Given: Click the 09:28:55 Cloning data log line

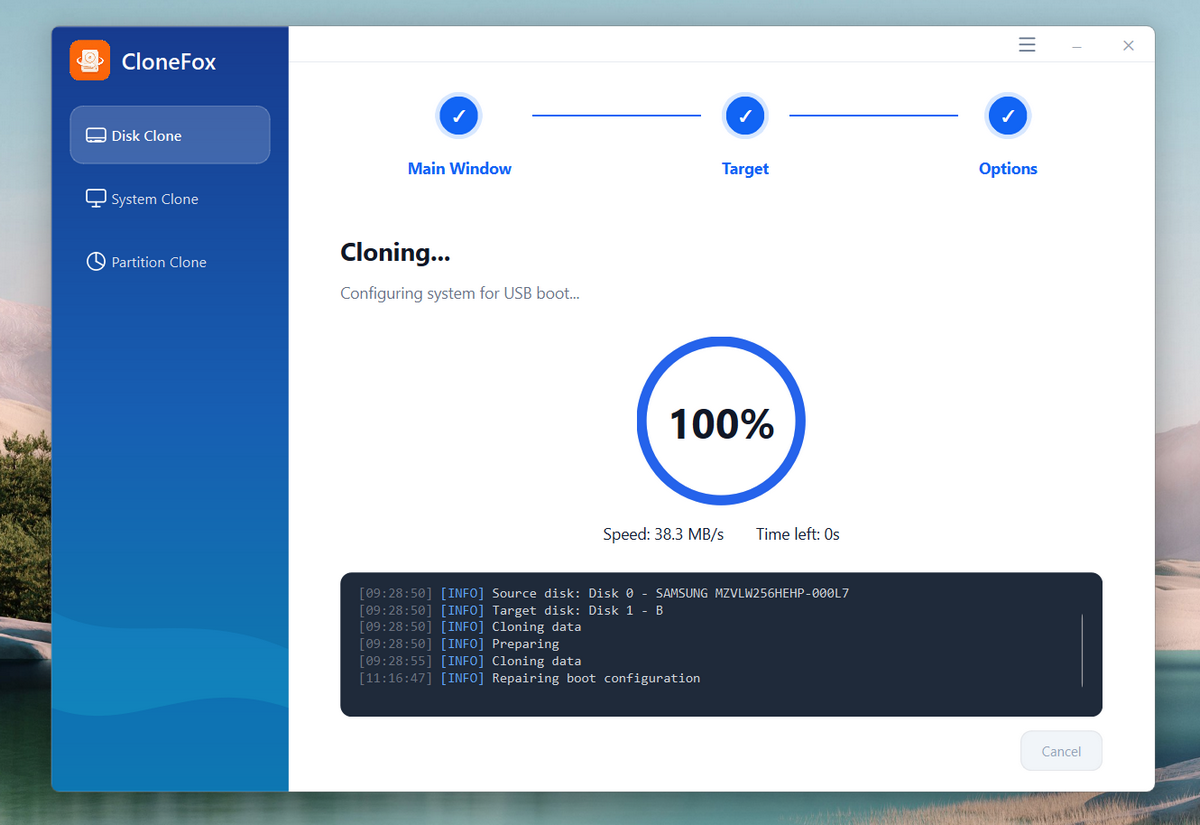Looking at the screenshot, I should (469, 661).
